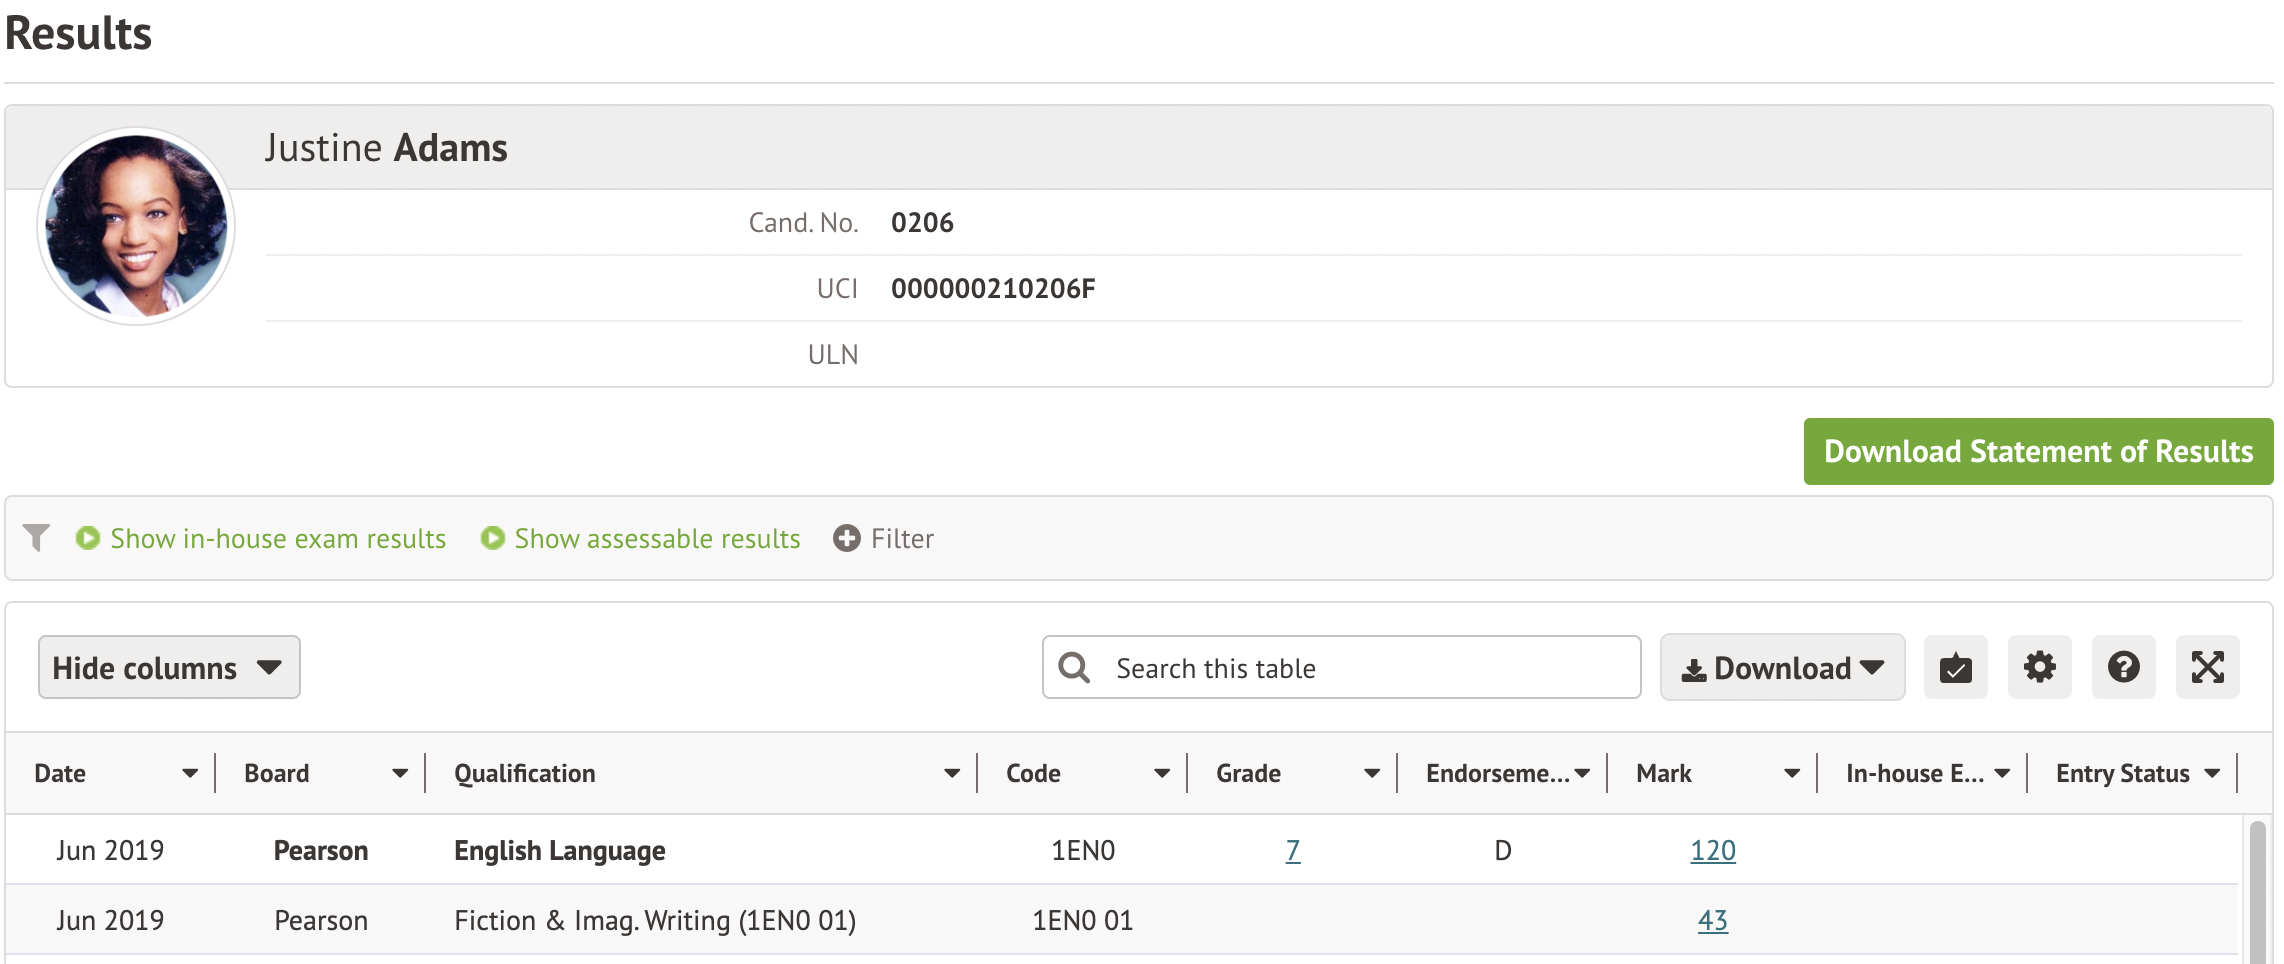2284x964 pixels.
Task: Click Justine Adams profile photo
Action: [136, 226]
